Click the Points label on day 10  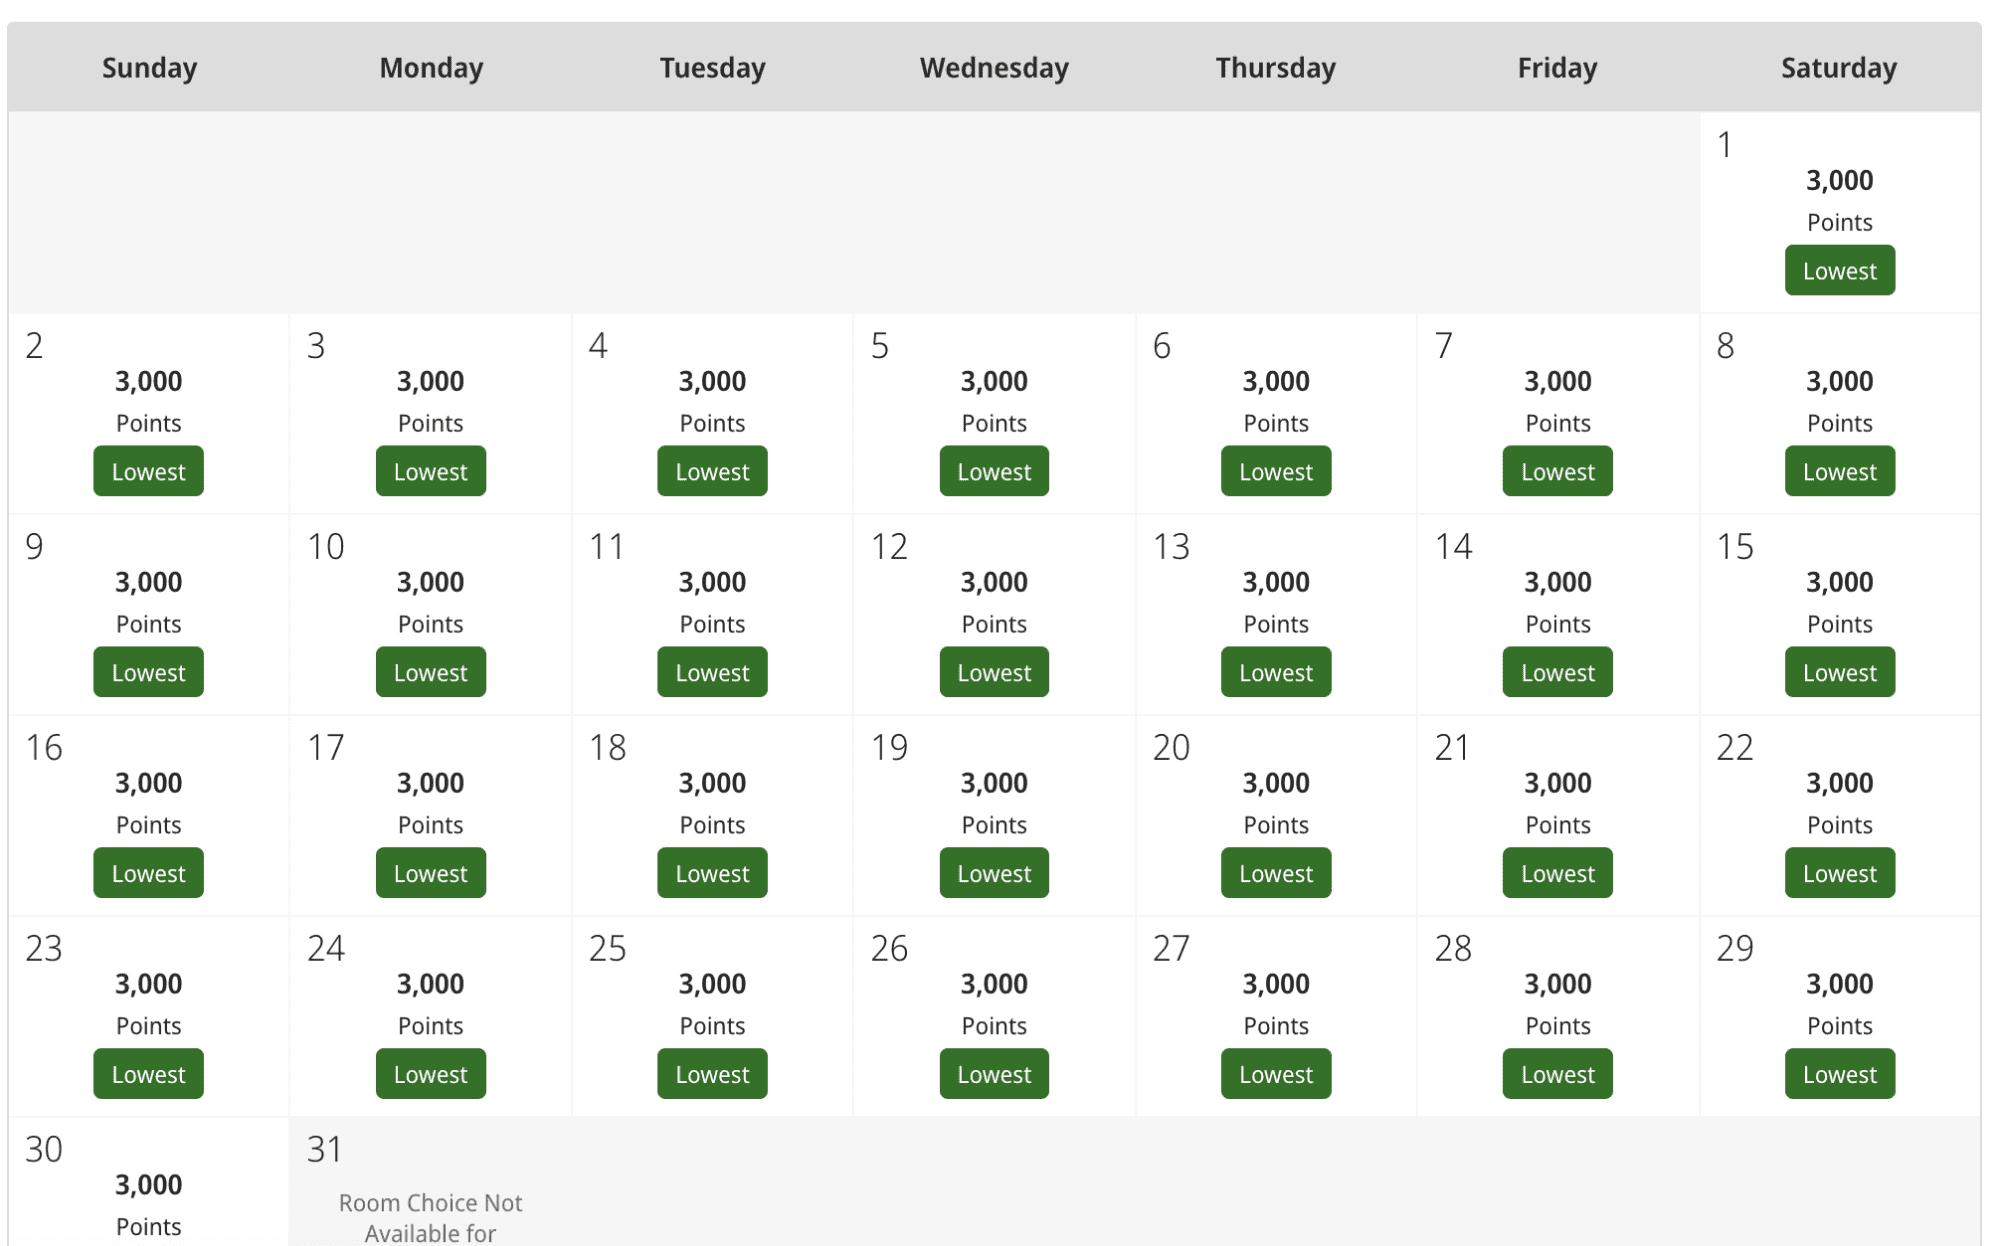tap(430, 624)
